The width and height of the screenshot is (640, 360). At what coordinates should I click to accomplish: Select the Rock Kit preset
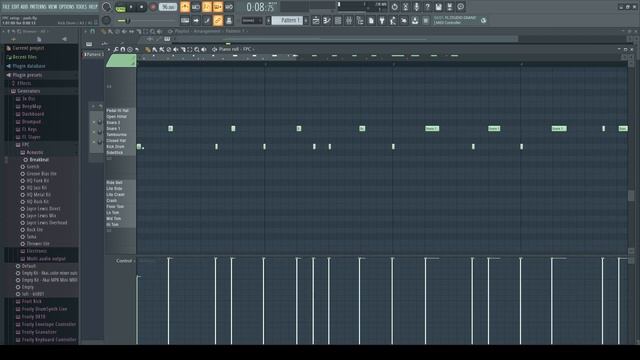(34, 230)
